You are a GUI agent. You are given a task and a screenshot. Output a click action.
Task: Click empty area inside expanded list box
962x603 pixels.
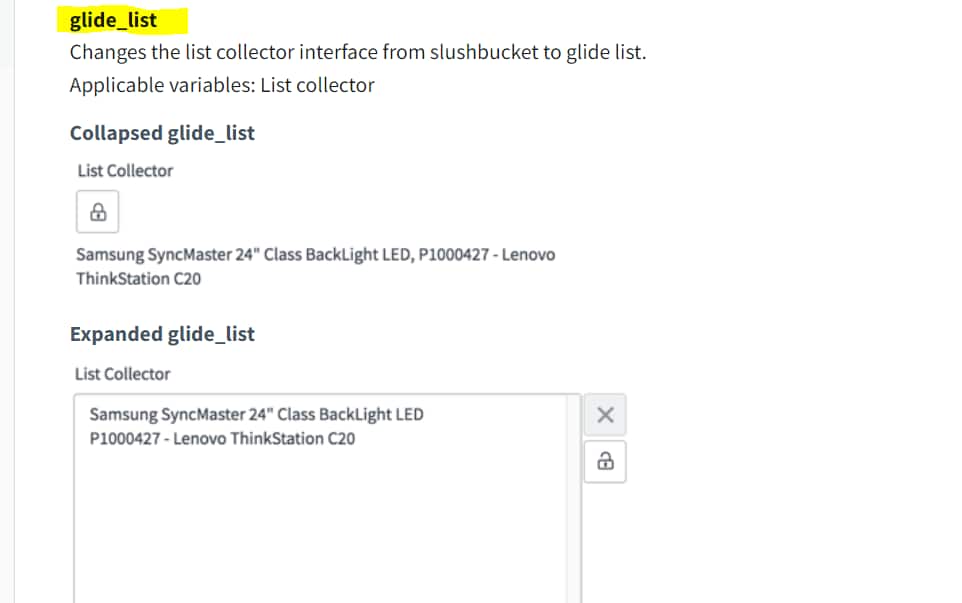click(320, 528)
